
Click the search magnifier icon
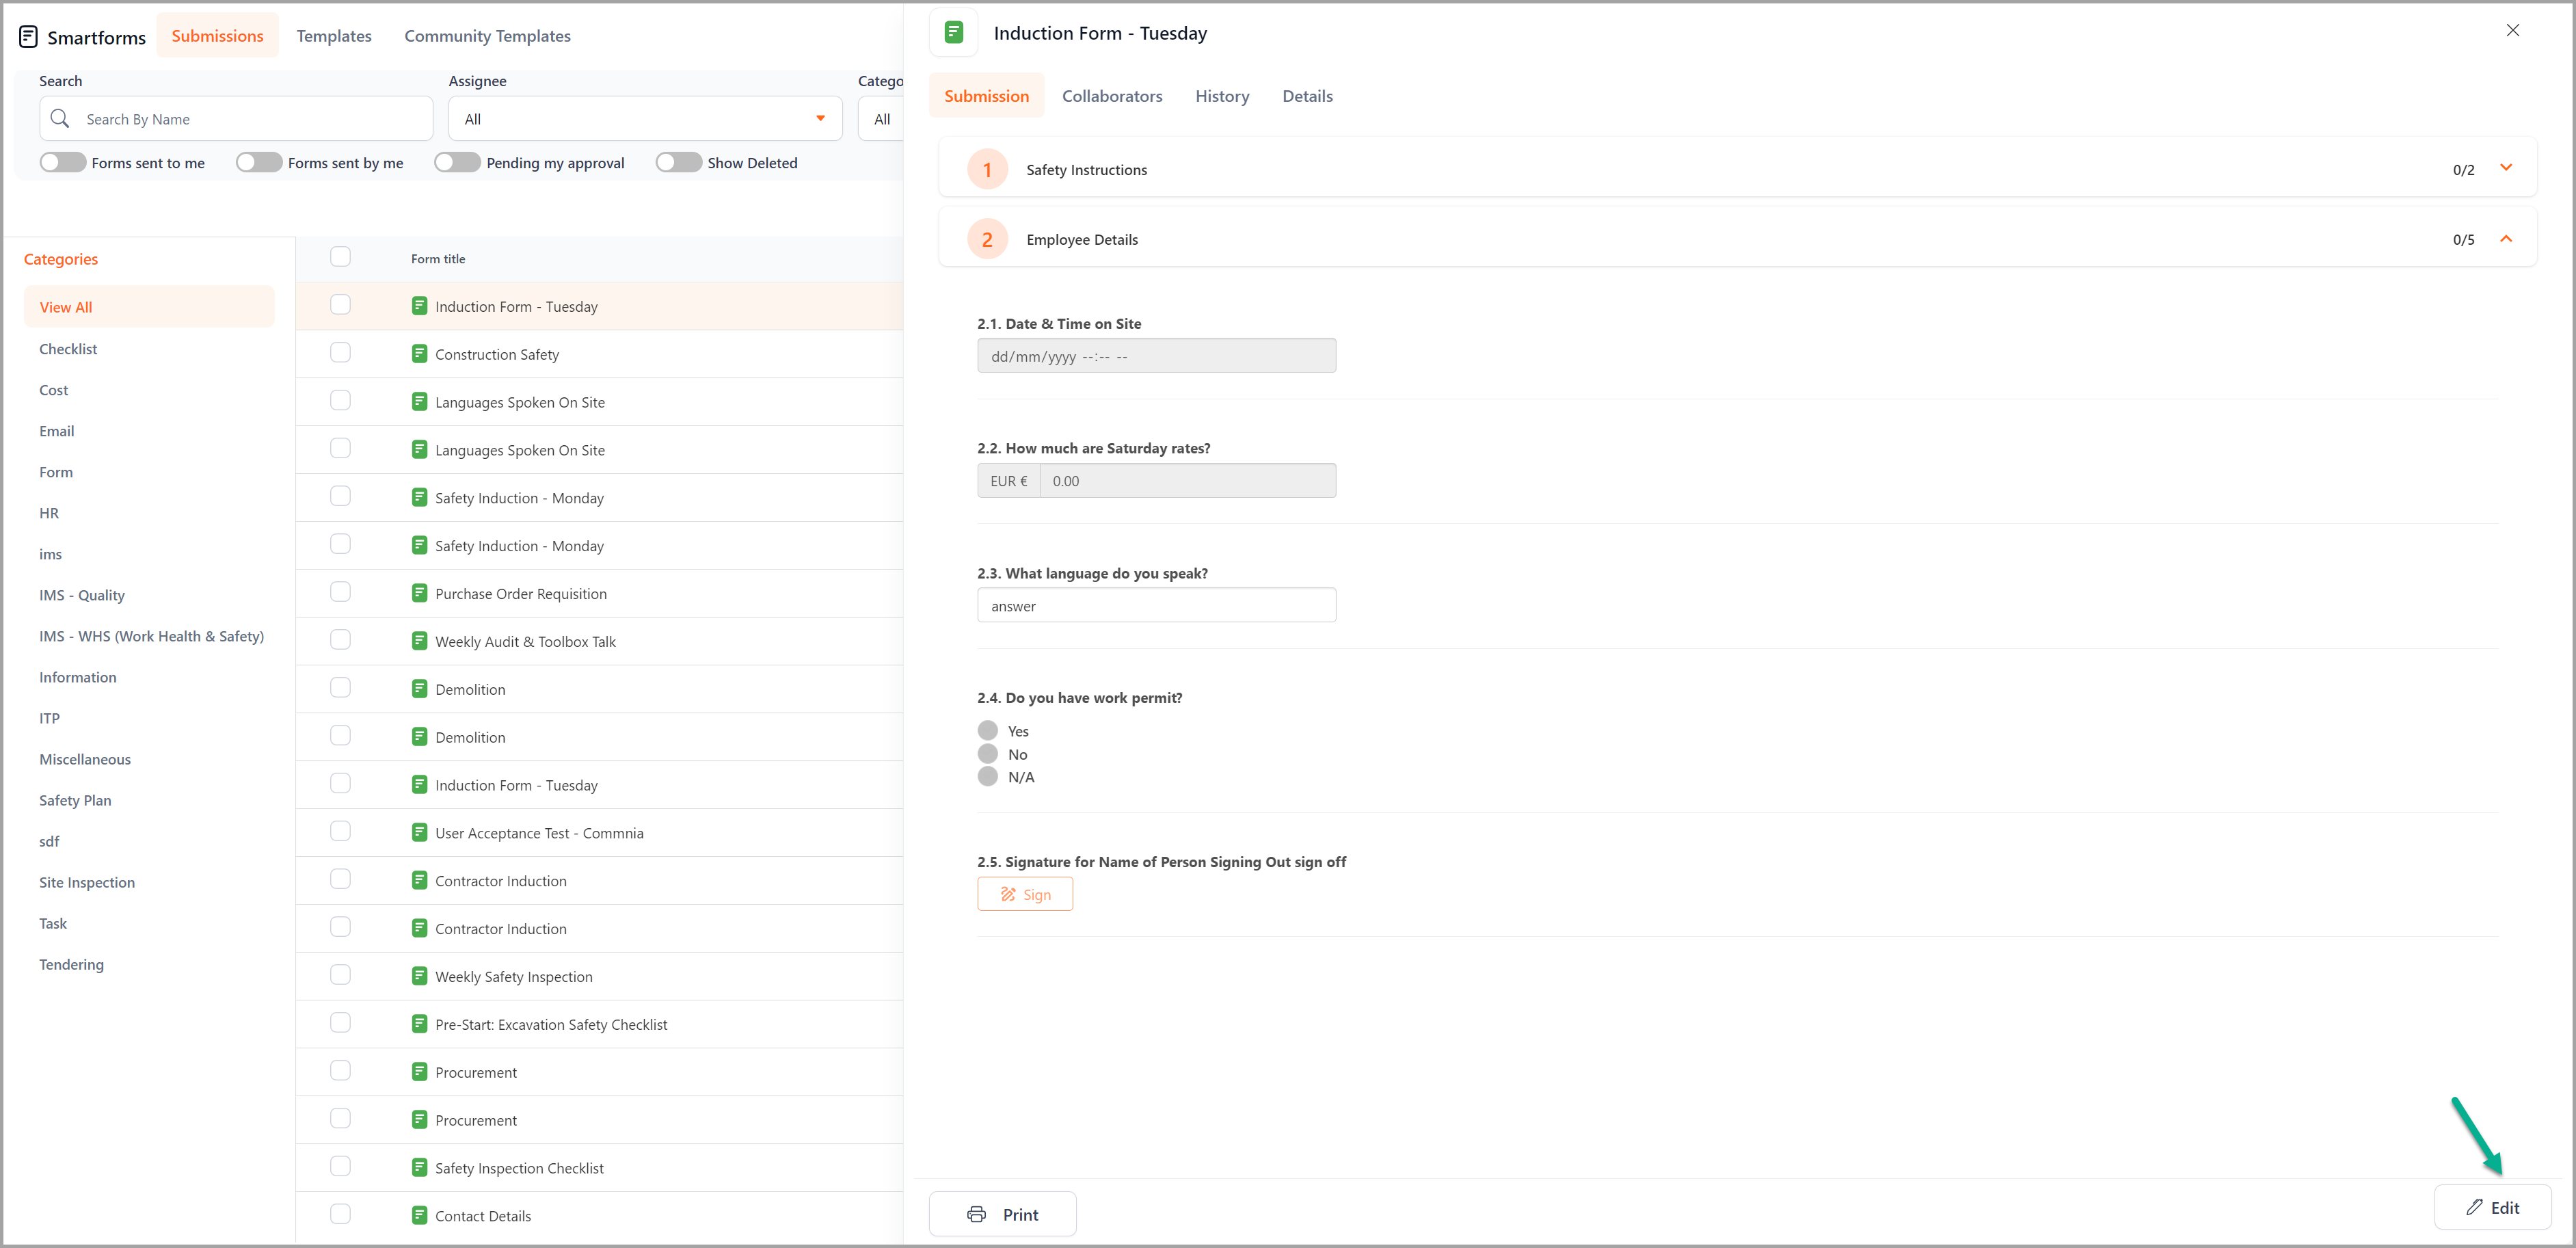60,119
